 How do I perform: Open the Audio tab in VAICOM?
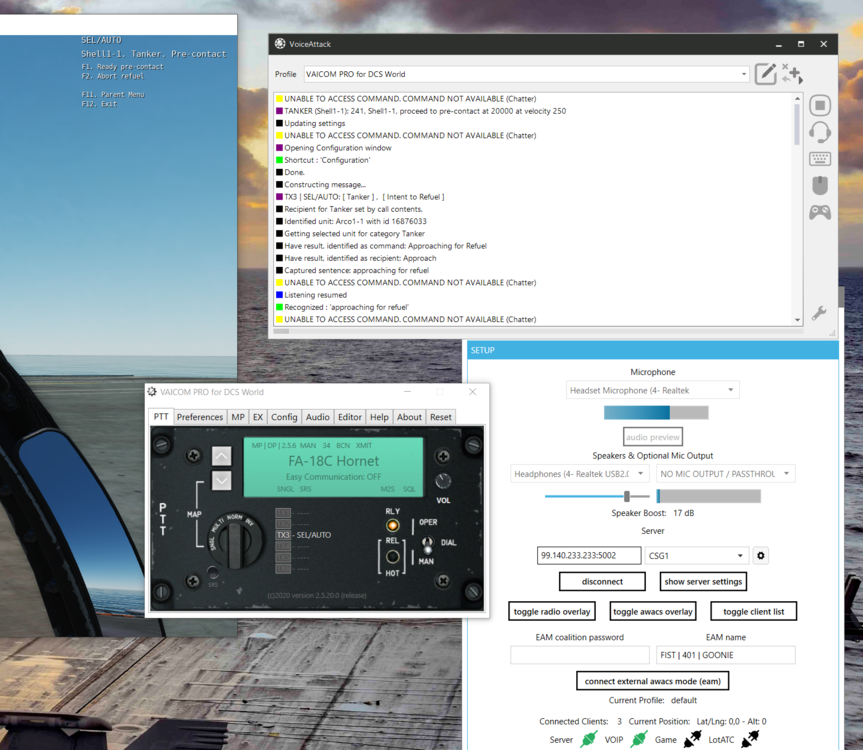click(x=317, y=417)
